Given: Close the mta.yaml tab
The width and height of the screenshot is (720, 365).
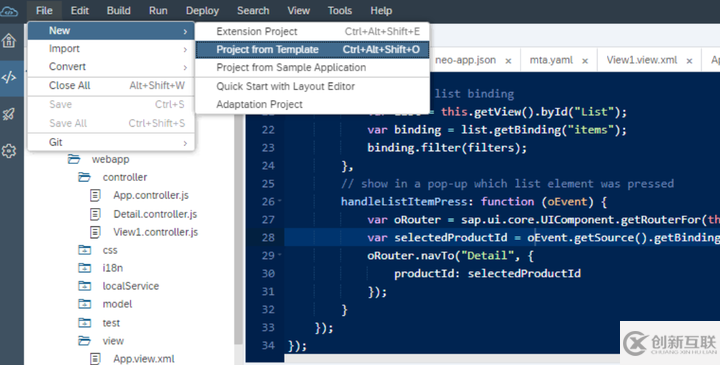Looking at the screenshot, I should click(585, 61).
